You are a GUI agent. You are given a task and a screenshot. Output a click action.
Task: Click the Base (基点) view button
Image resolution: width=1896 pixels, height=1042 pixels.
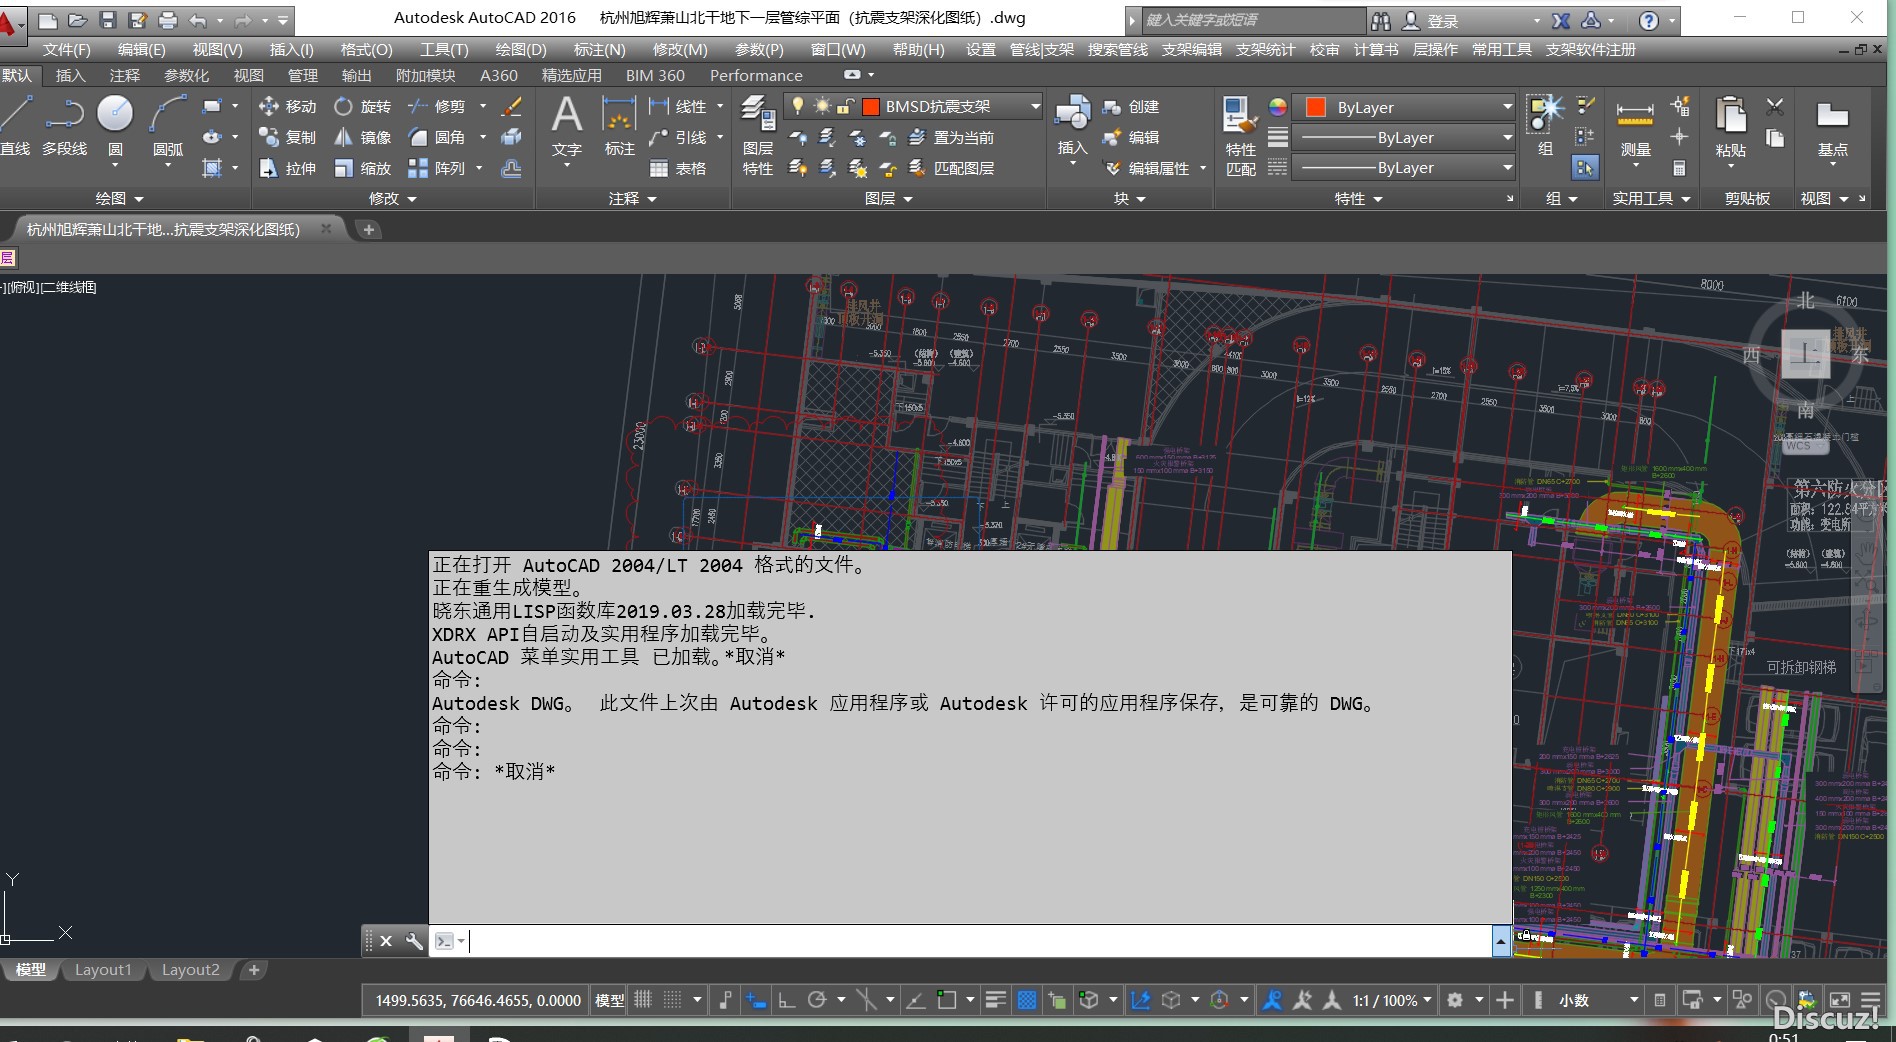1832,128
